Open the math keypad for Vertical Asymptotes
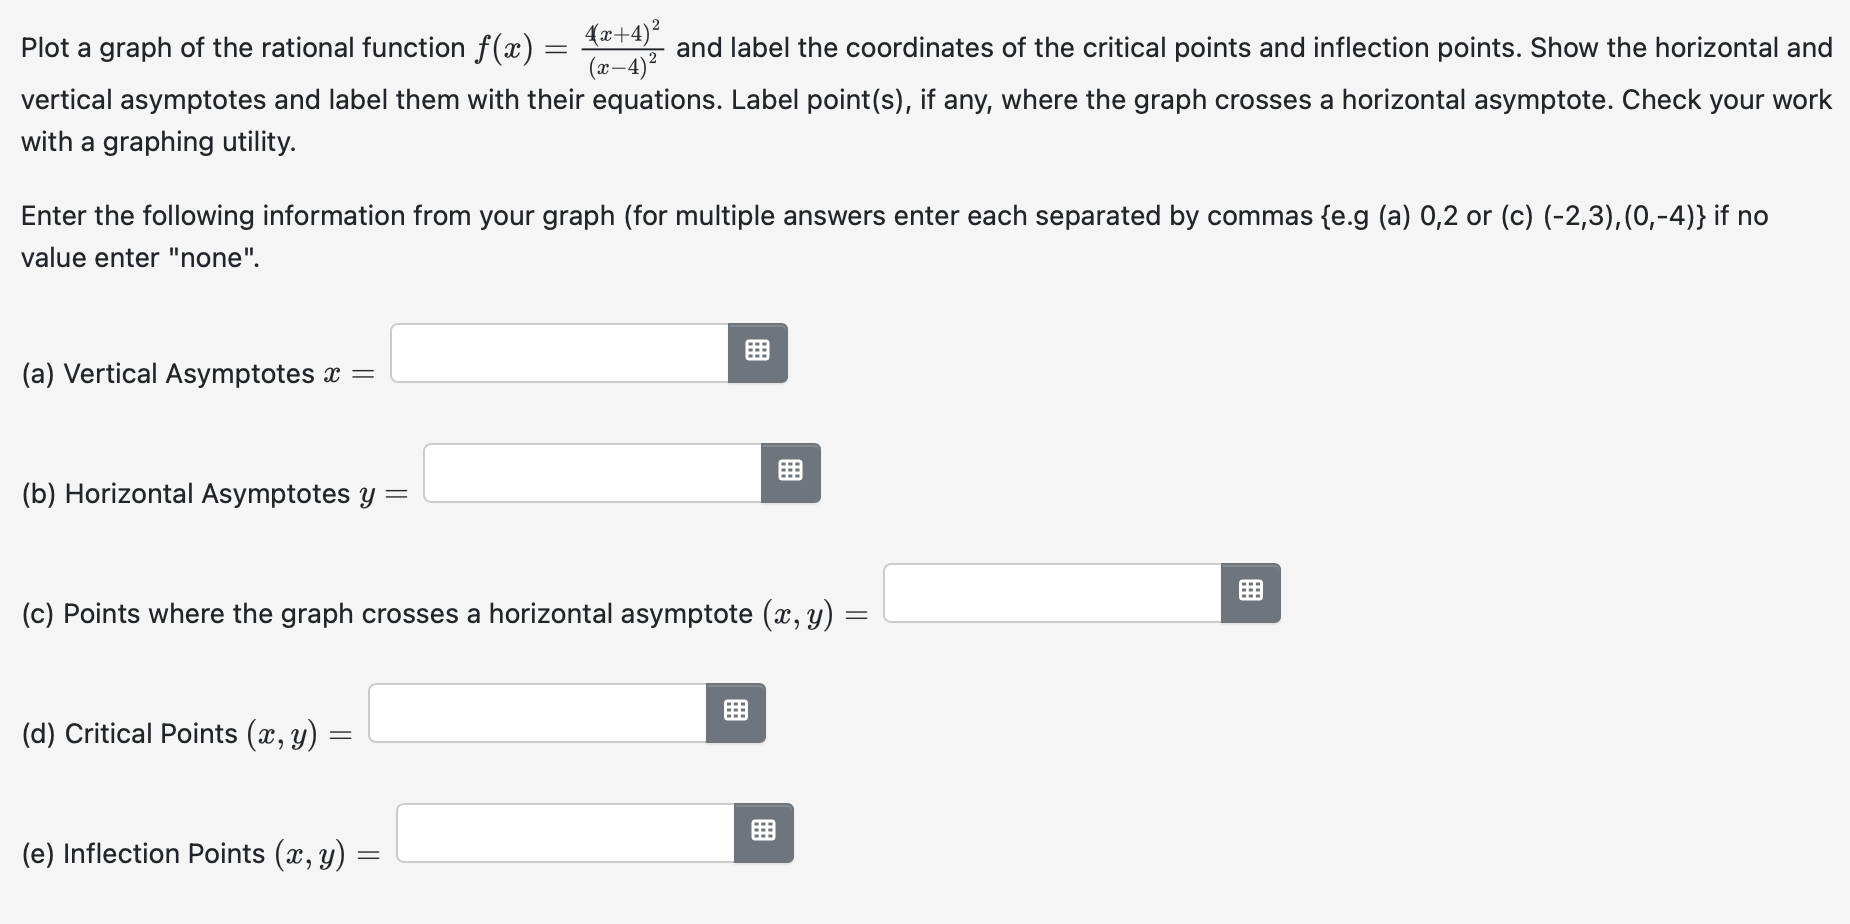 (x=757, y=352)
